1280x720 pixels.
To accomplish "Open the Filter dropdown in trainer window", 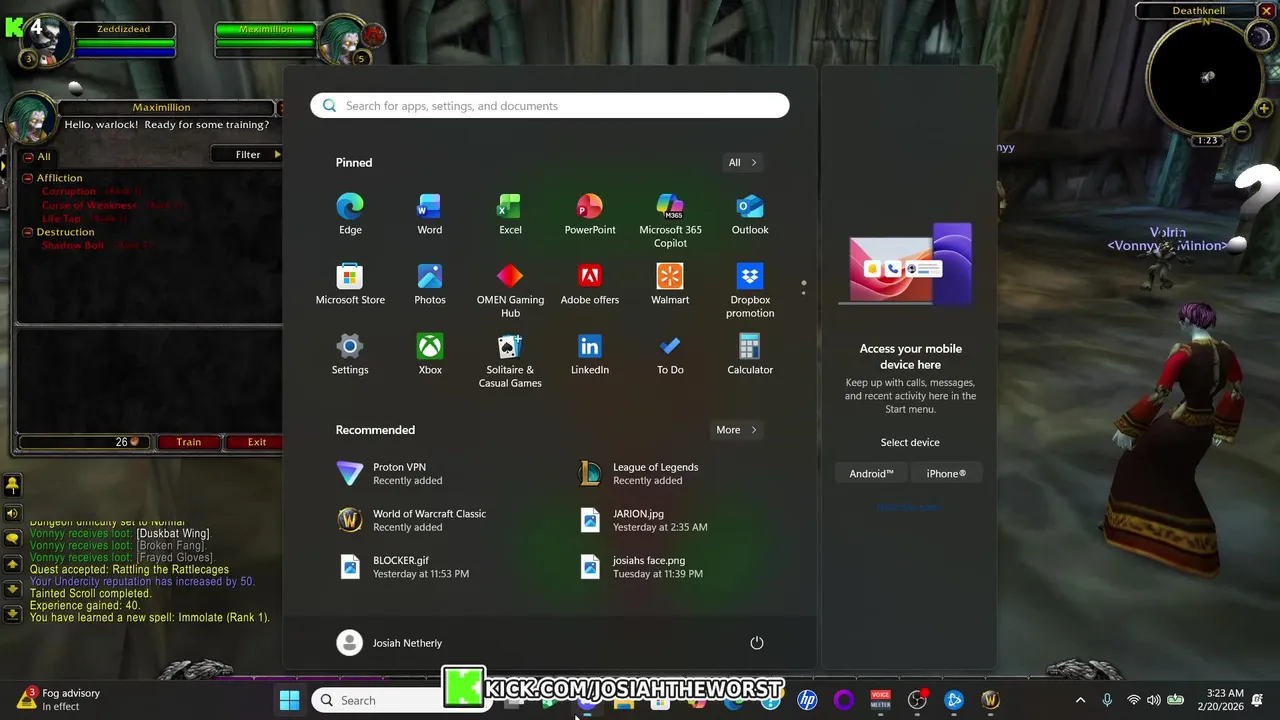I will click(247, 155).
